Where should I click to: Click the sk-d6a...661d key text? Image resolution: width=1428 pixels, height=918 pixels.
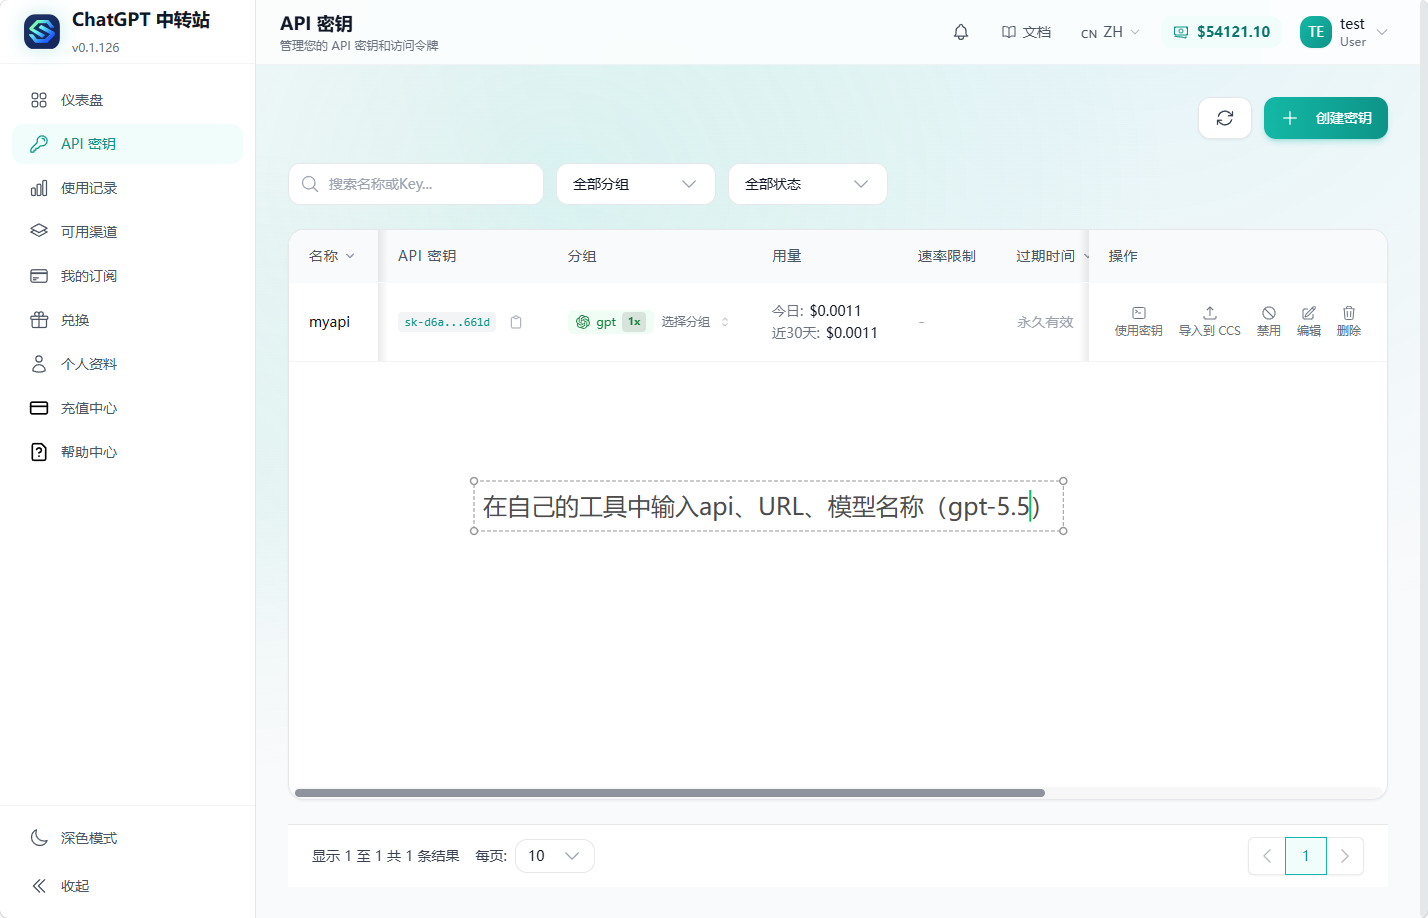coord(447,322)
